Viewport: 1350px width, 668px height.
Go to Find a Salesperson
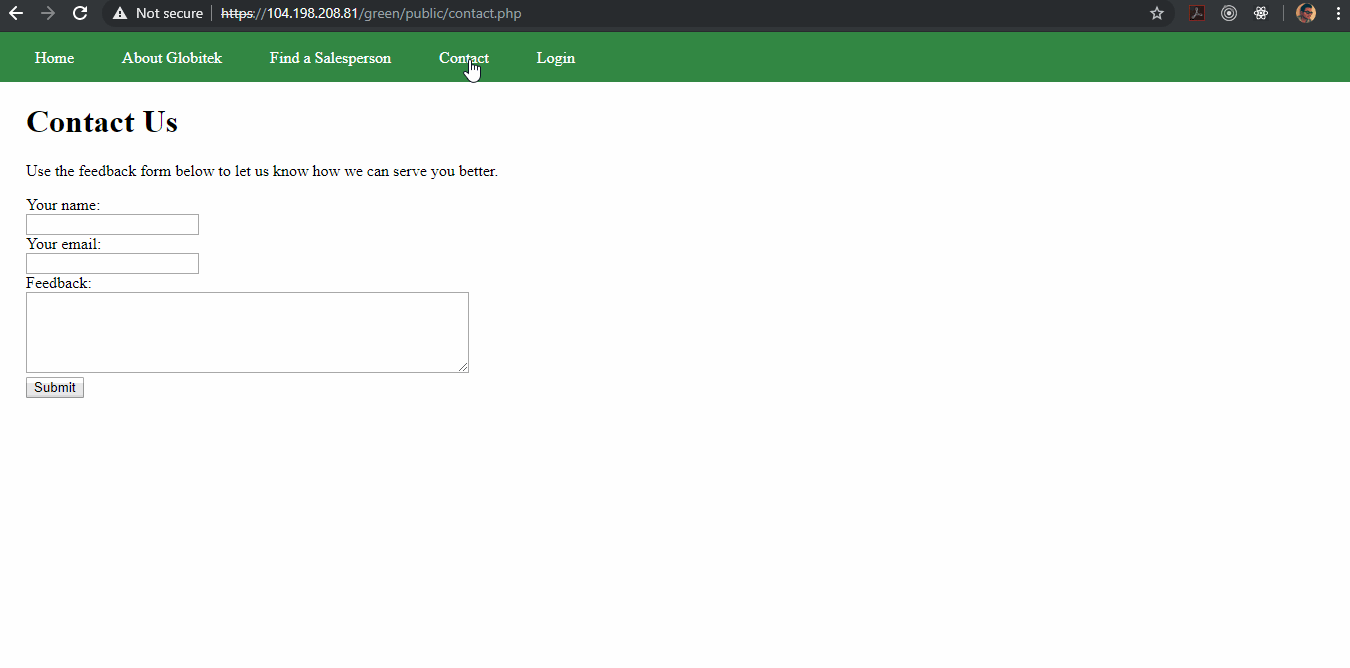point(330,57)
